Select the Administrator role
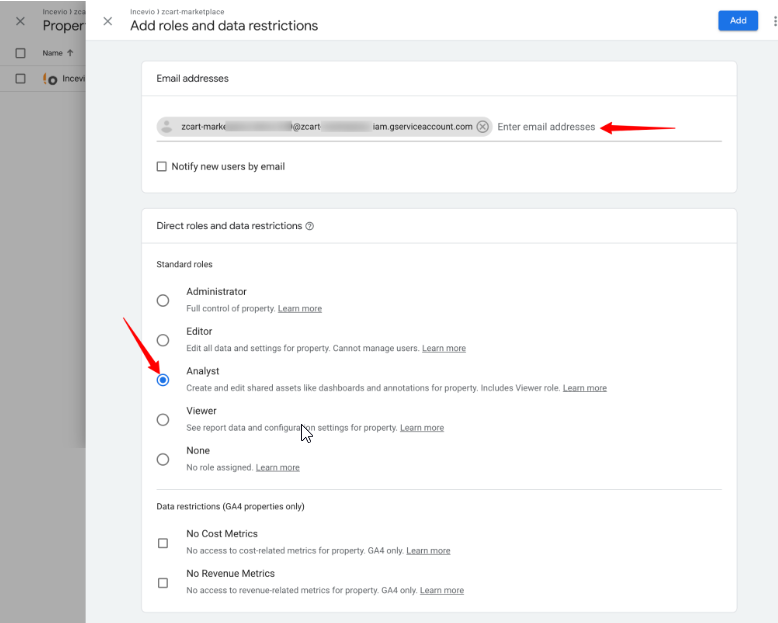778x623 pixels. [163, 300]
